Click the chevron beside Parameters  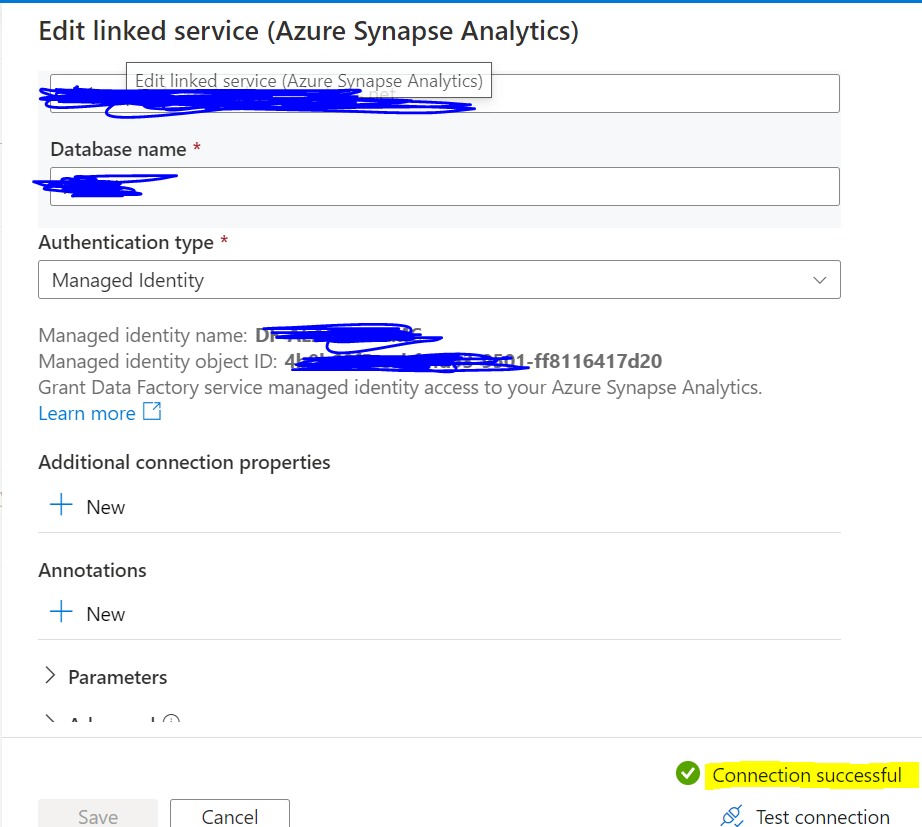(x=50, y=677)
